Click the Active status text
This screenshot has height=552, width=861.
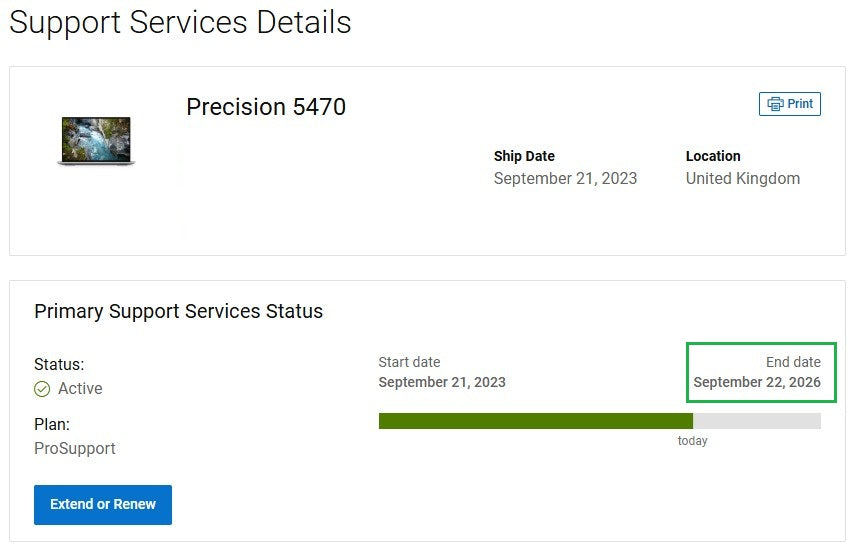pyautogui.click(x=80, y=389)
